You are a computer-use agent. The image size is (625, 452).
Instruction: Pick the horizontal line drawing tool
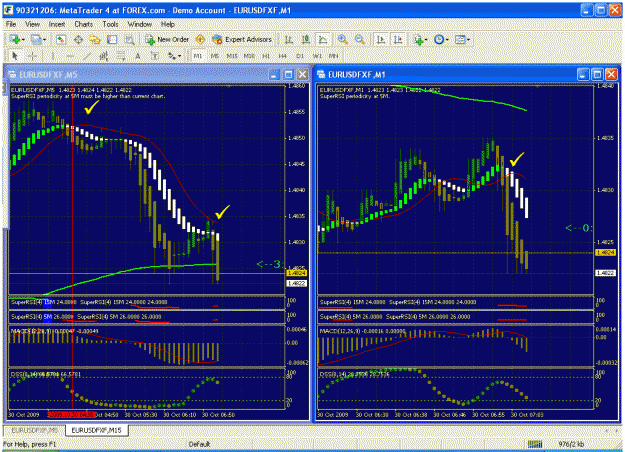(x=70, y=56)
